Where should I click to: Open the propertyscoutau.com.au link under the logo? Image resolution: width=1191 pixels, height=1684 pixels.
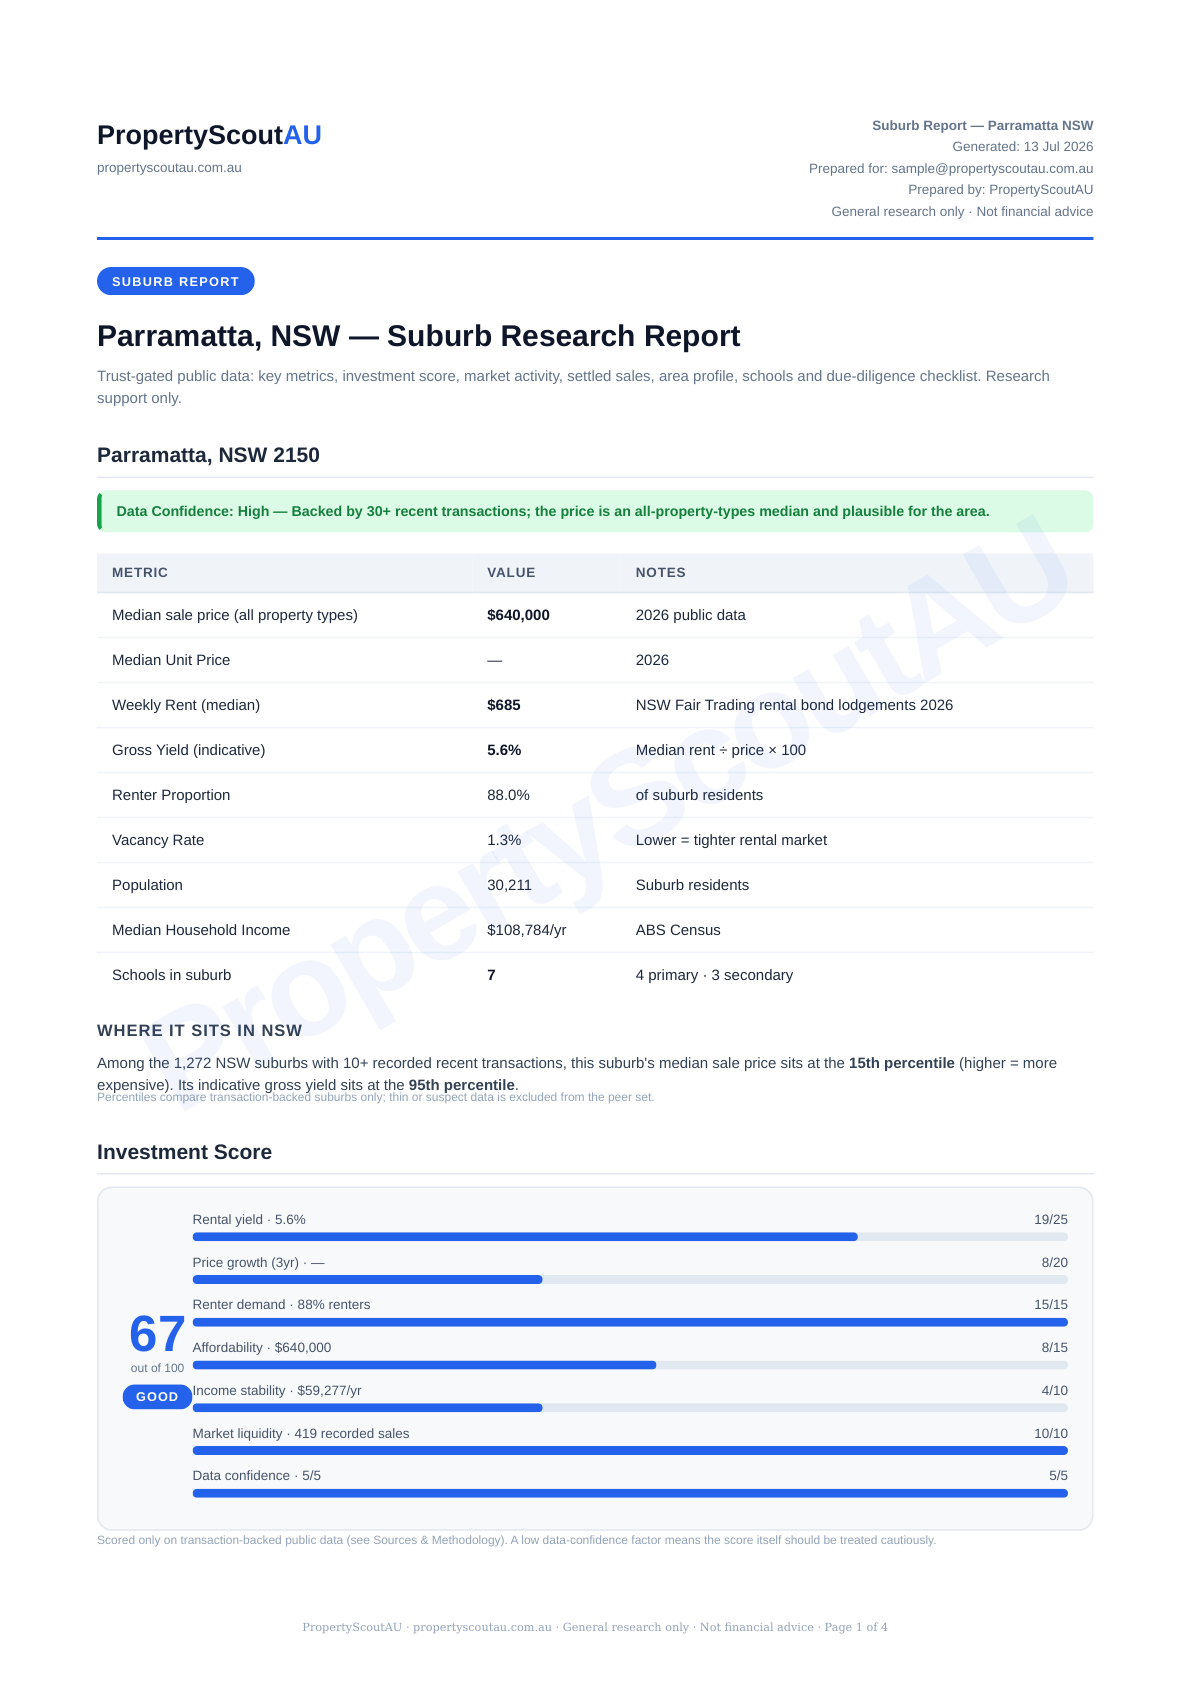[169, 168]
